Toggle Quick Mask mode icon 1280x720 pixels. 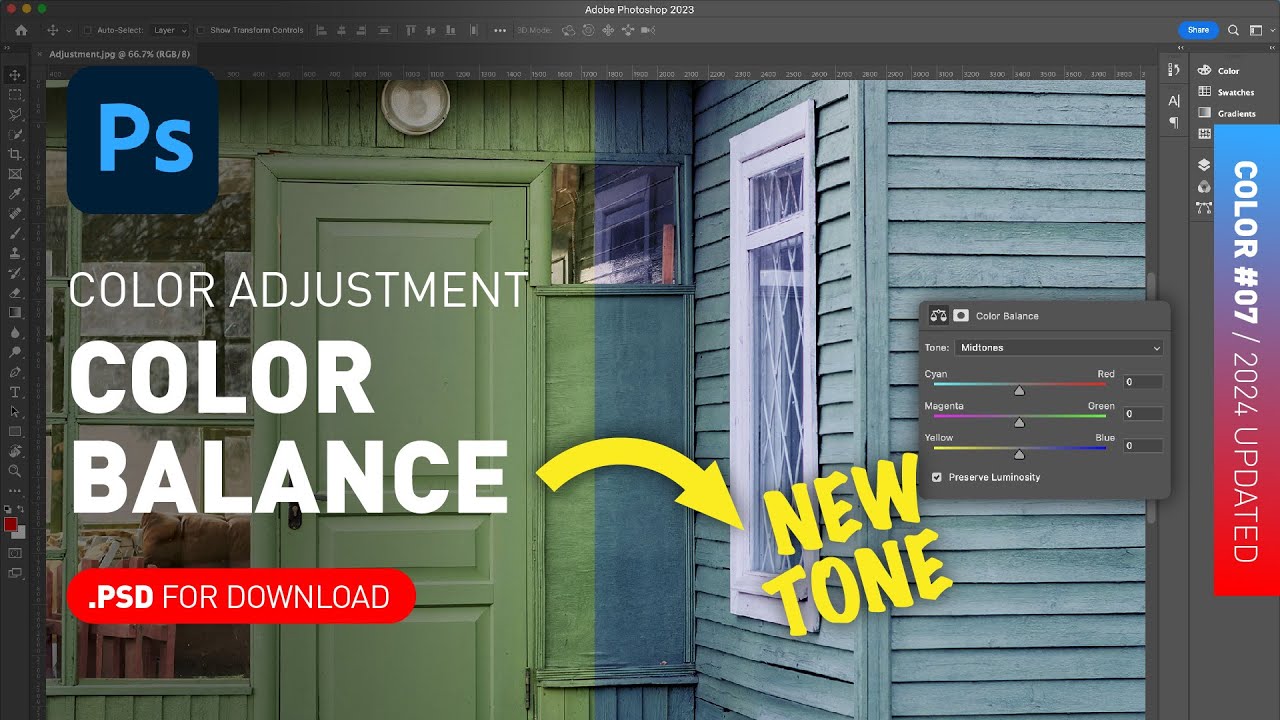point(15,552)
